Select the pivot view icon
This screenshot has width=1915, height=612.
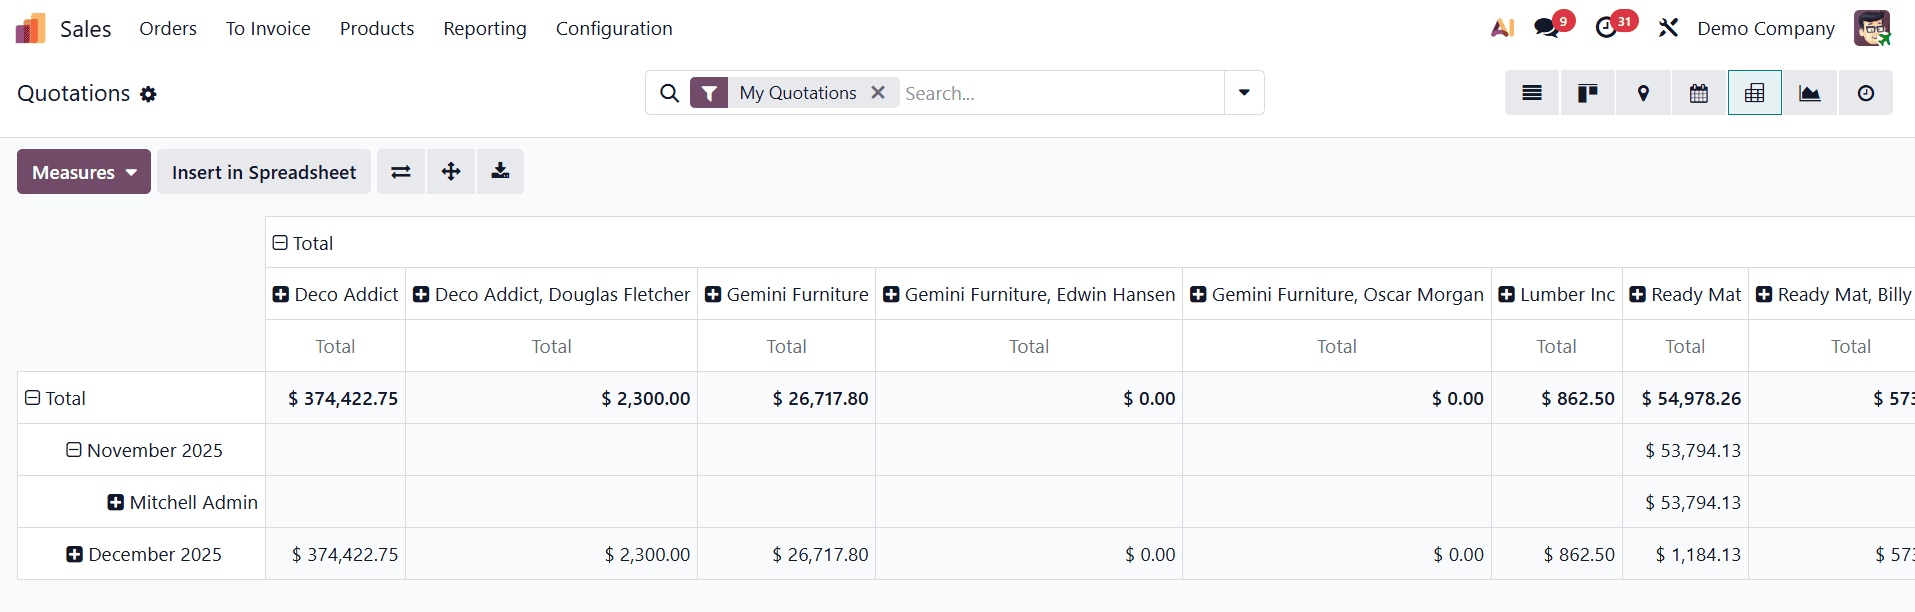click(1754, 93)
